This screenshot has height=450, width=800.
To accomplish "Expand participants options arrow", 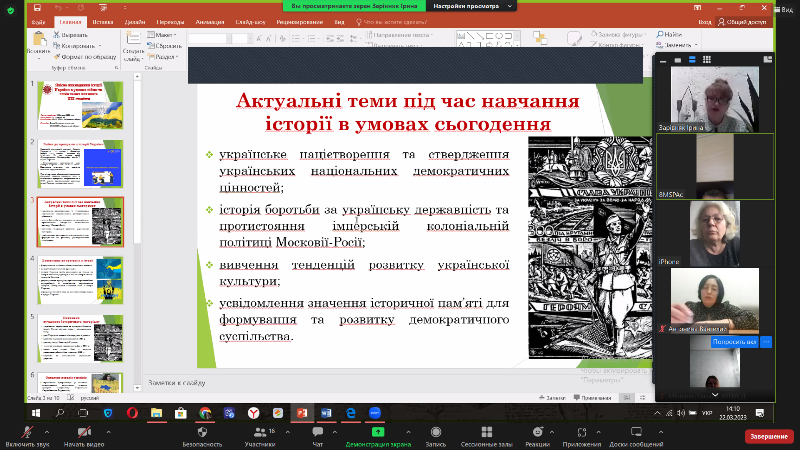I will (x=288, y=432).
